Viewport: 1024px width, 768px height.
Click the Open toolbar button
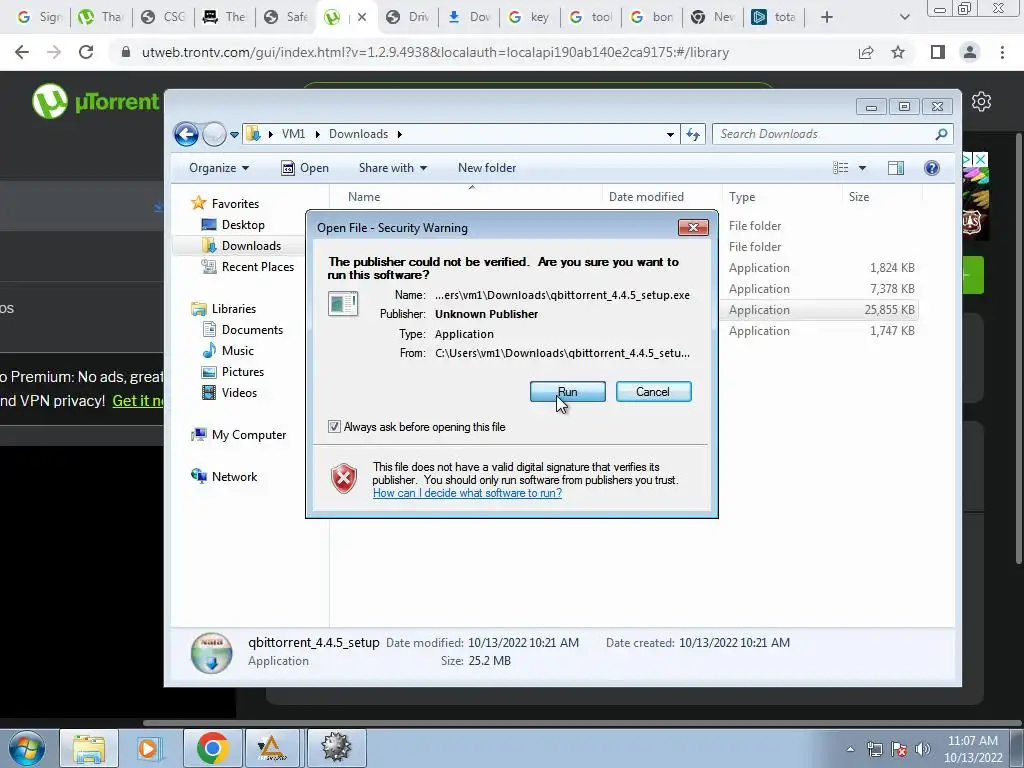point(304,168)
